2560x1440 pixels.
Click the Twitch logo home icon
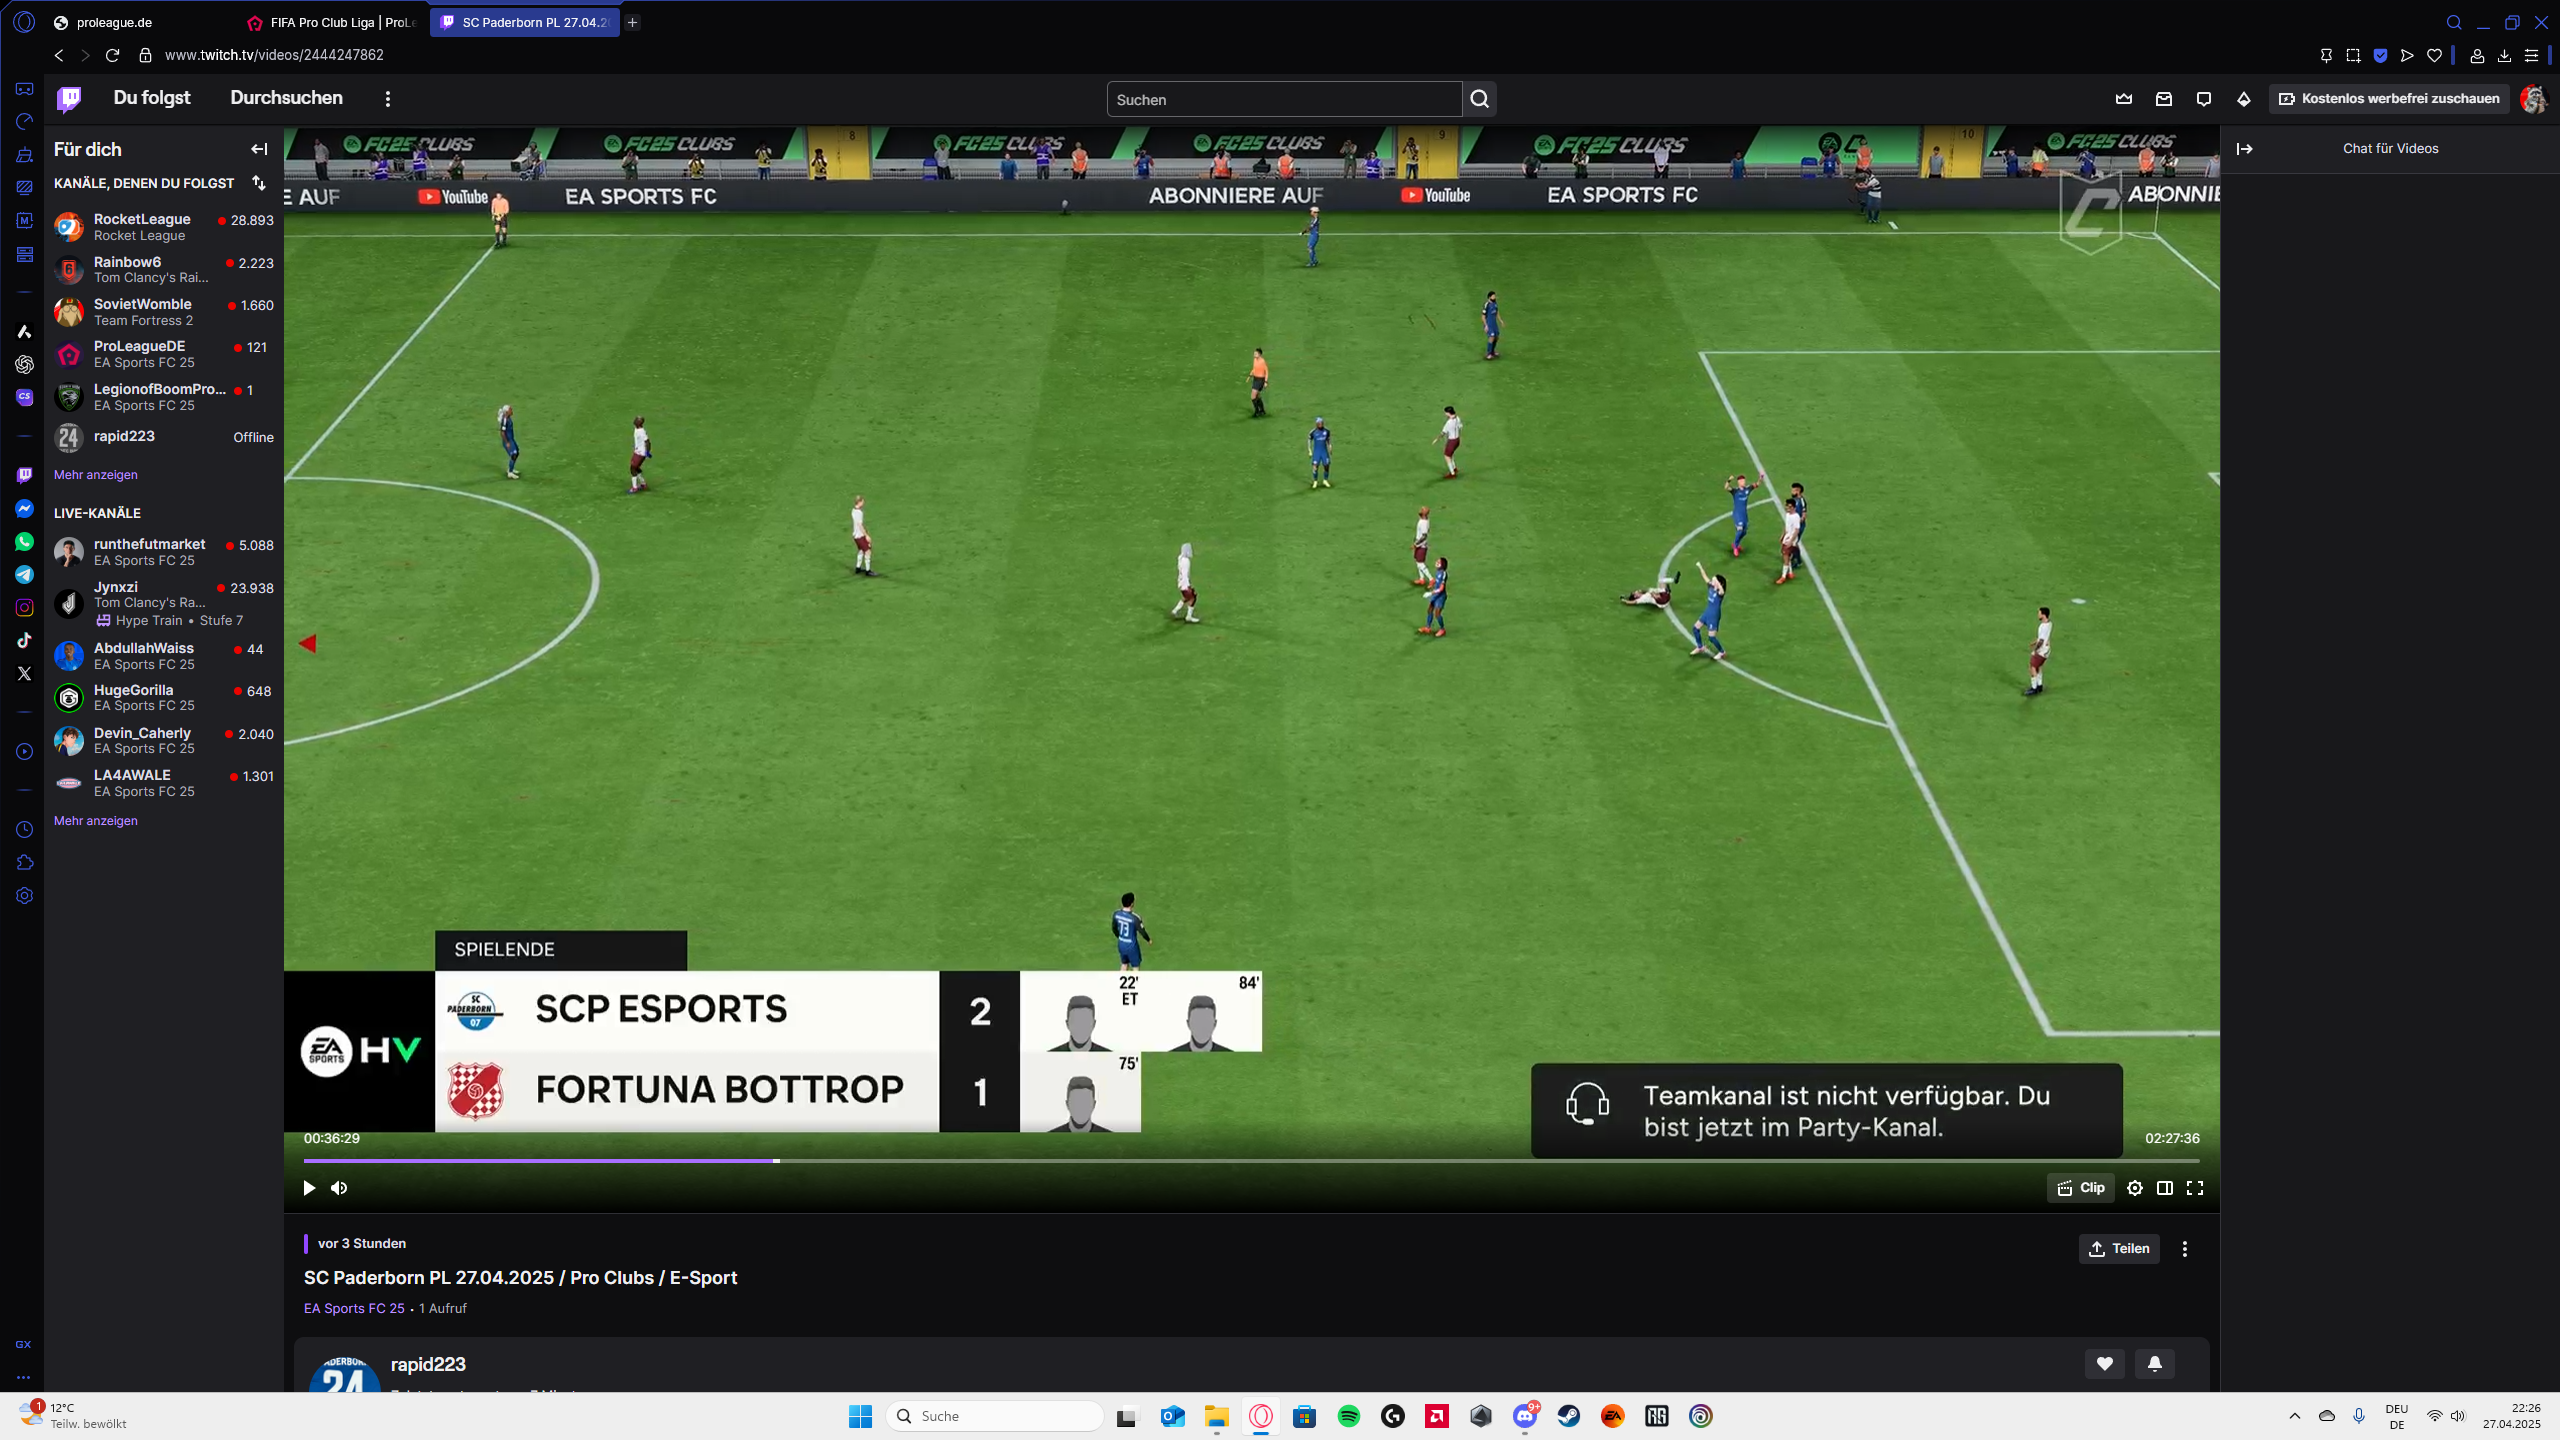69,98
